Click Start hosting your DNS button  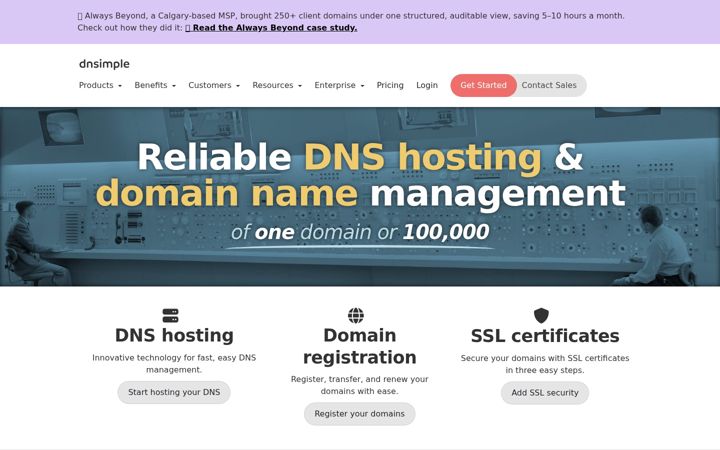[174, 392]
